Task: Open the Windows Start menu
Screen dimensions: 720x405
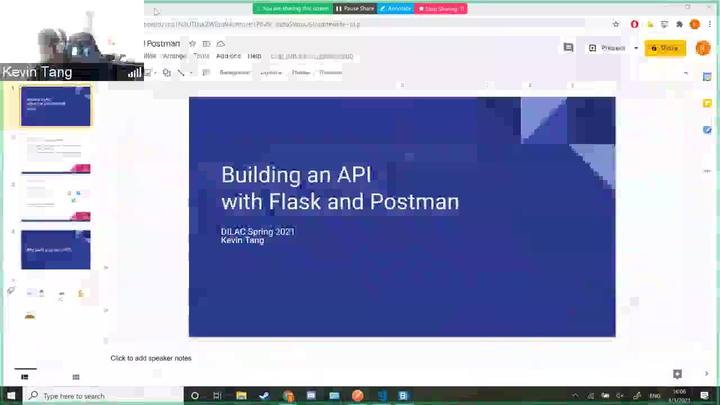Action: (x=11, y=396)
